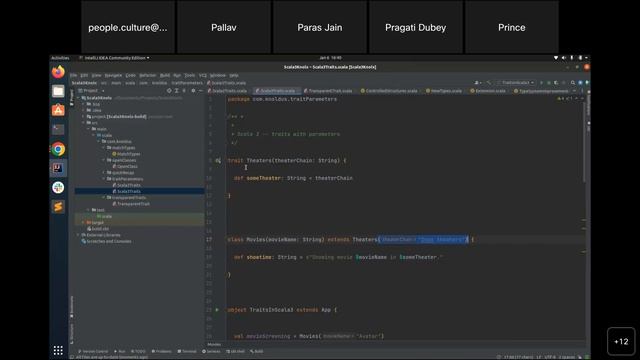Select Scratches and Consoles in tree

(106, 241)
